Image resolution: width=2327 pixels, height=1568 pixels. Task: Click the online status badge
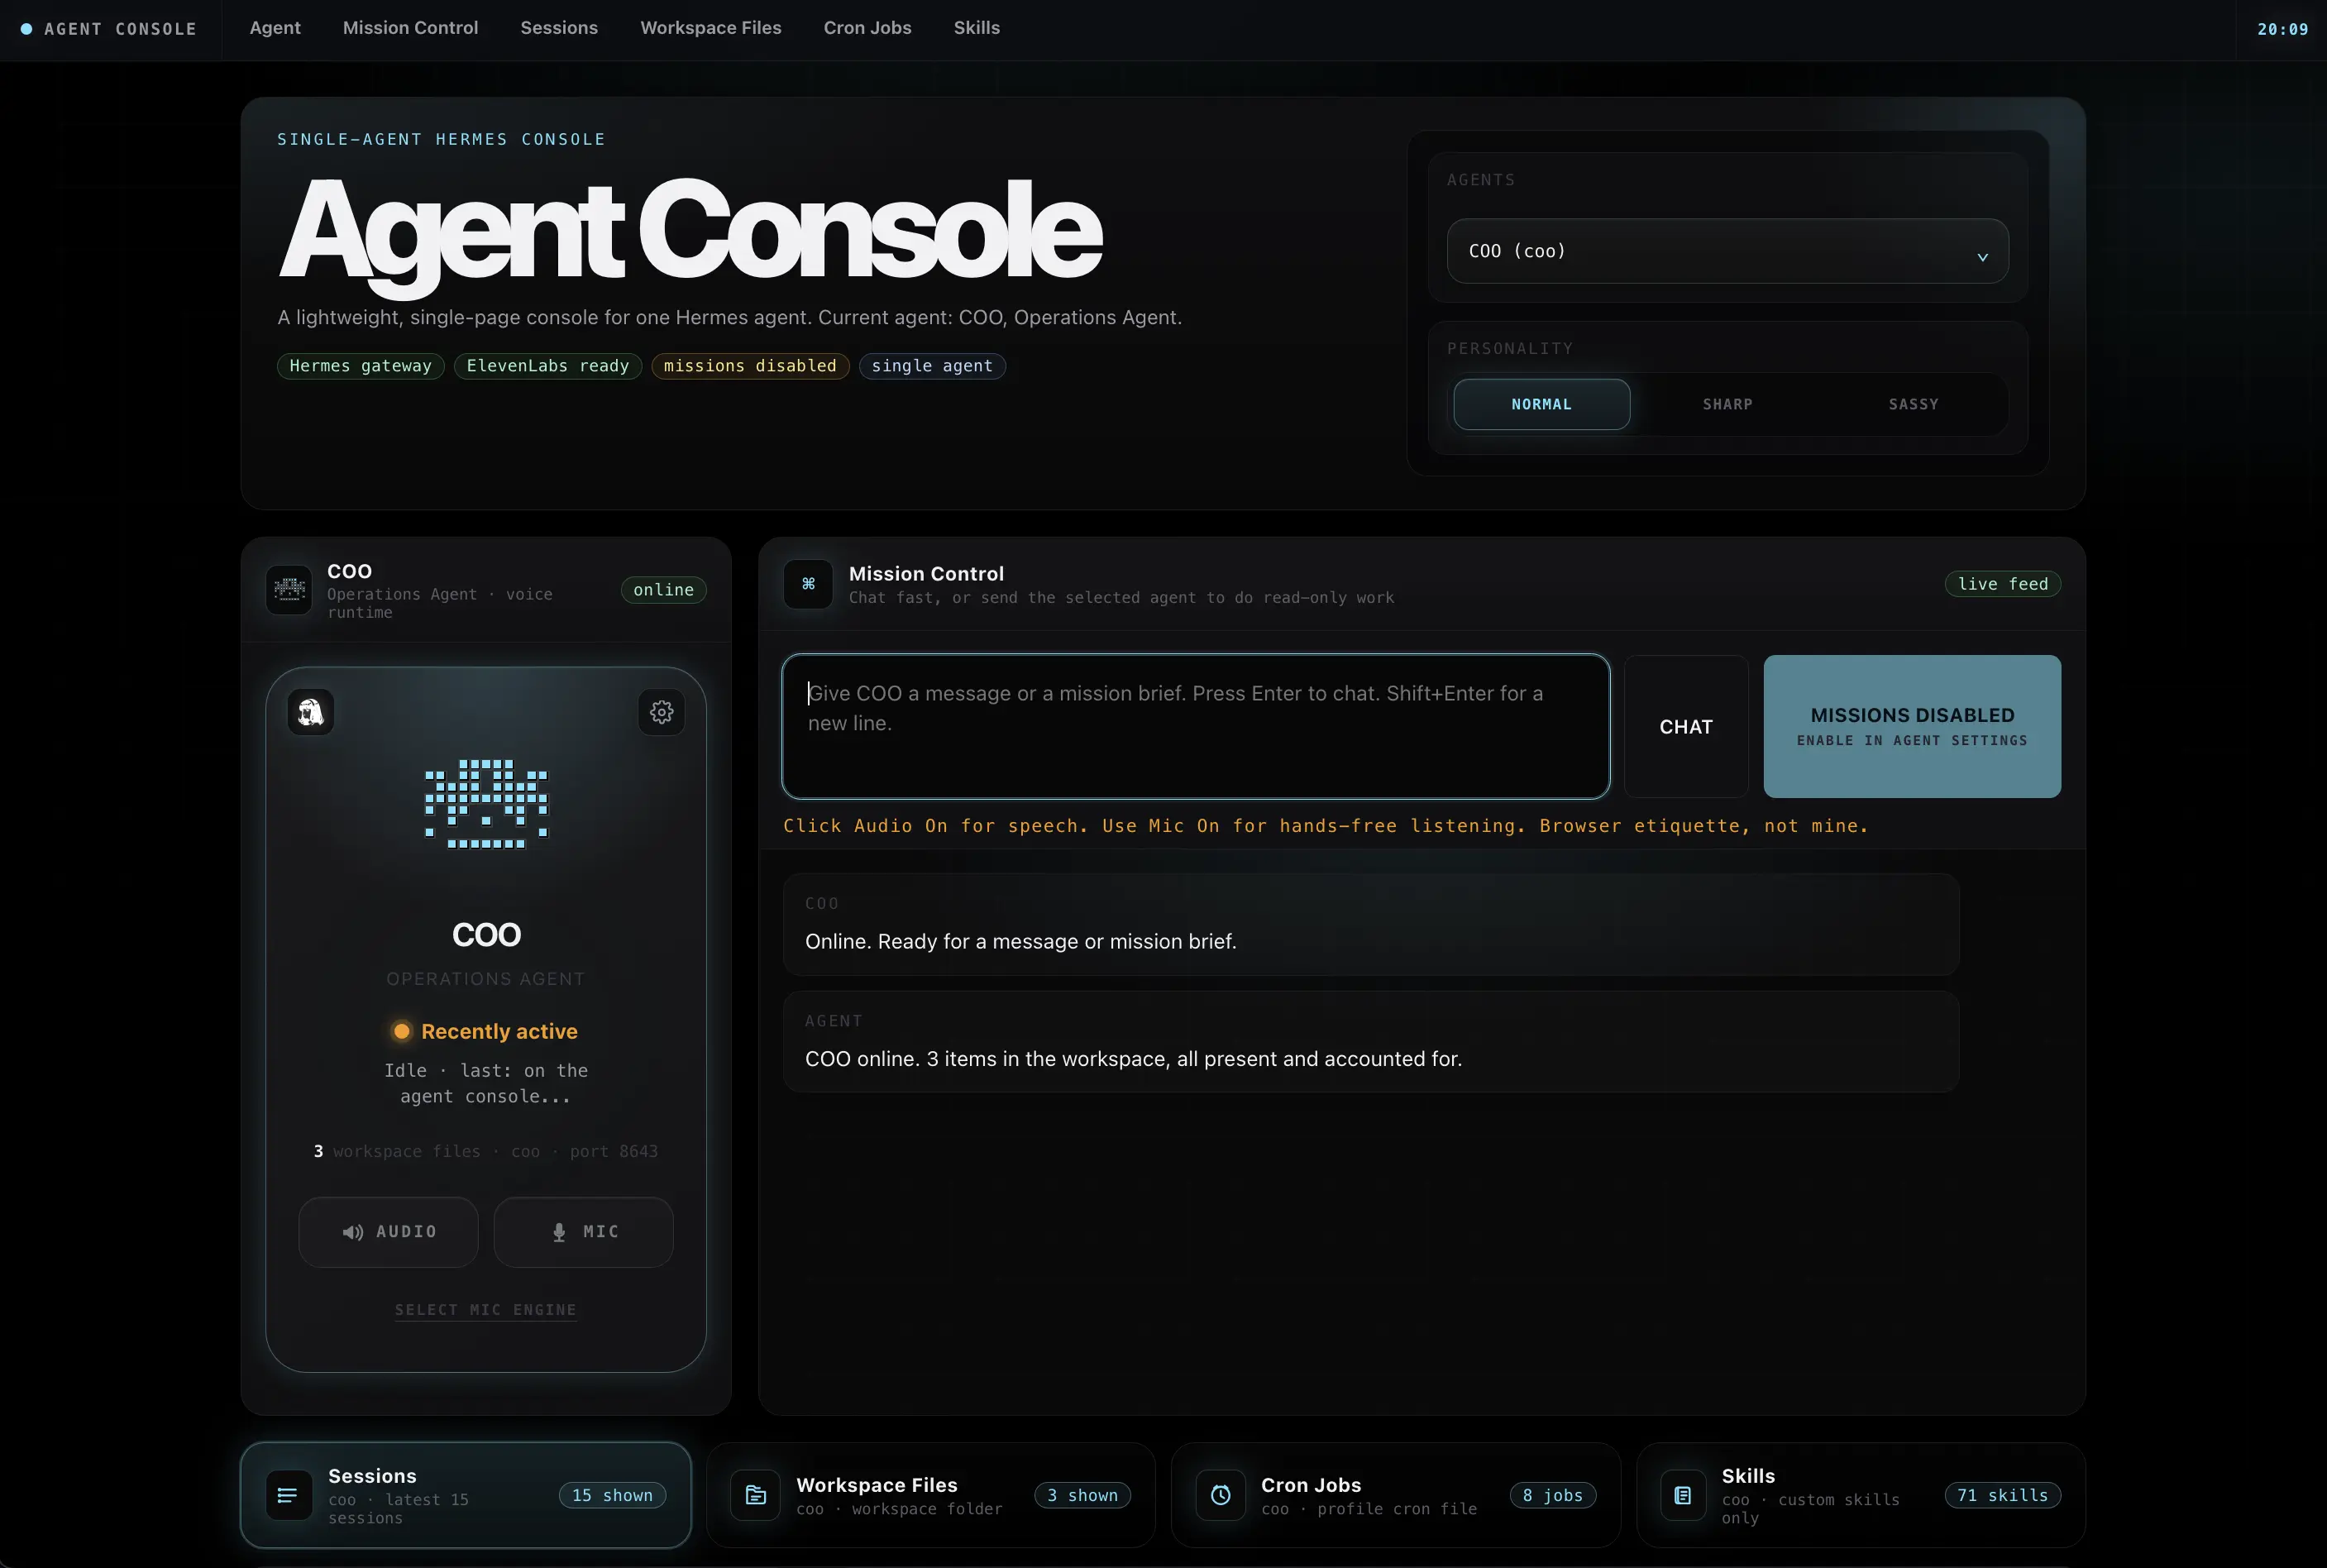(664, 590)
